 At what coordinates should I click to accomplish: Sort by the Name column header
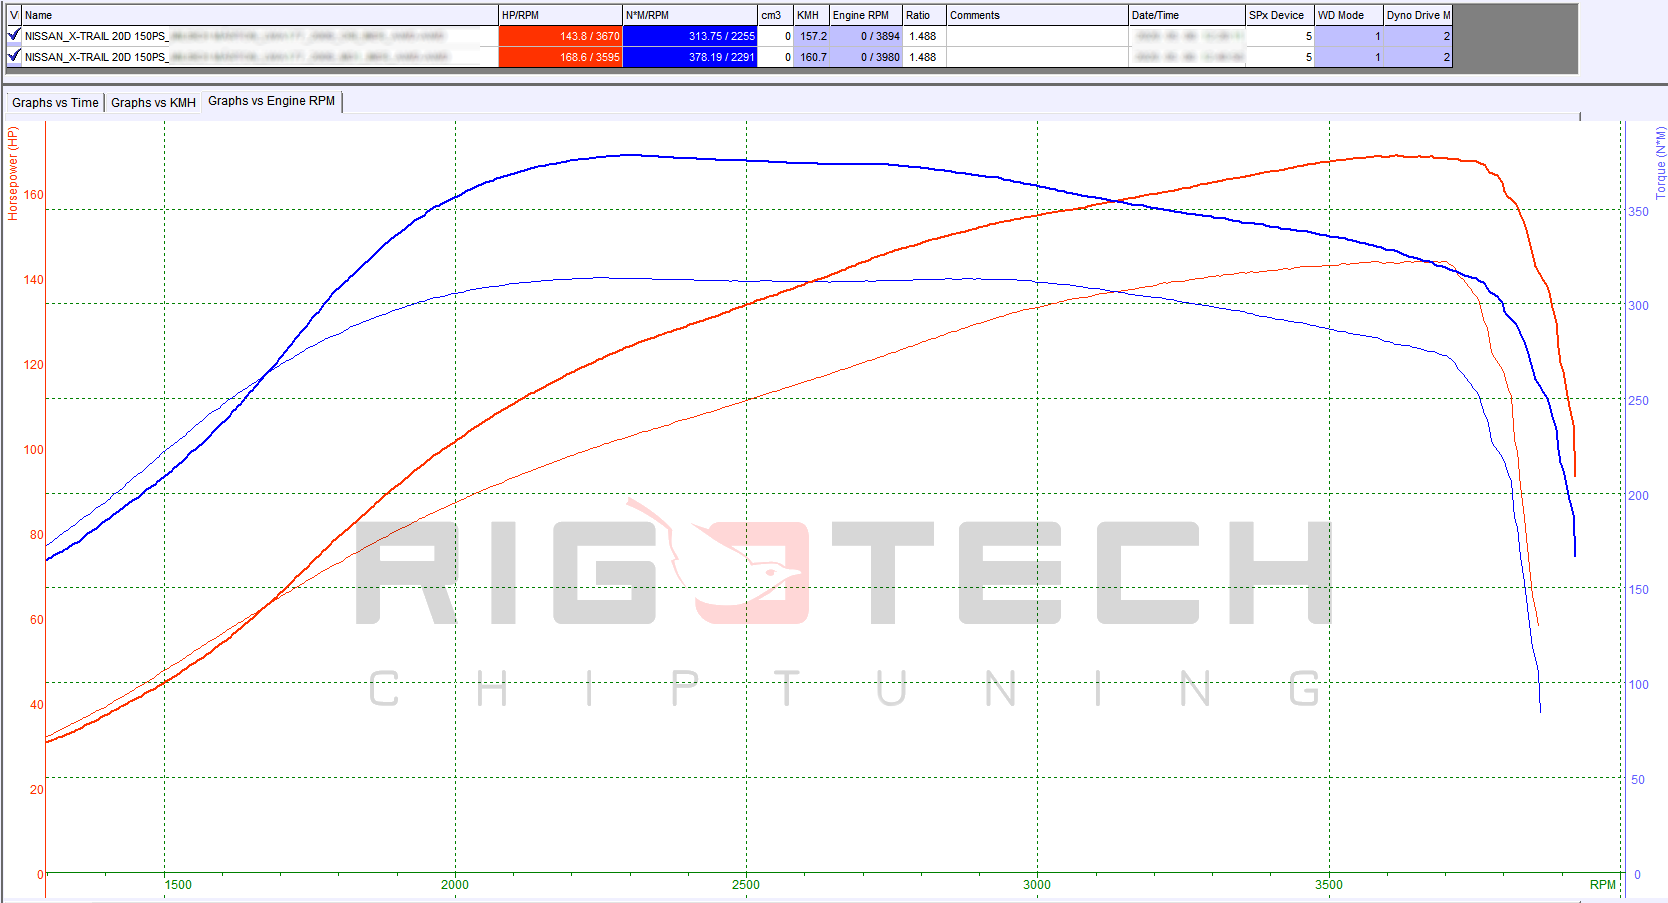point(260,15)
